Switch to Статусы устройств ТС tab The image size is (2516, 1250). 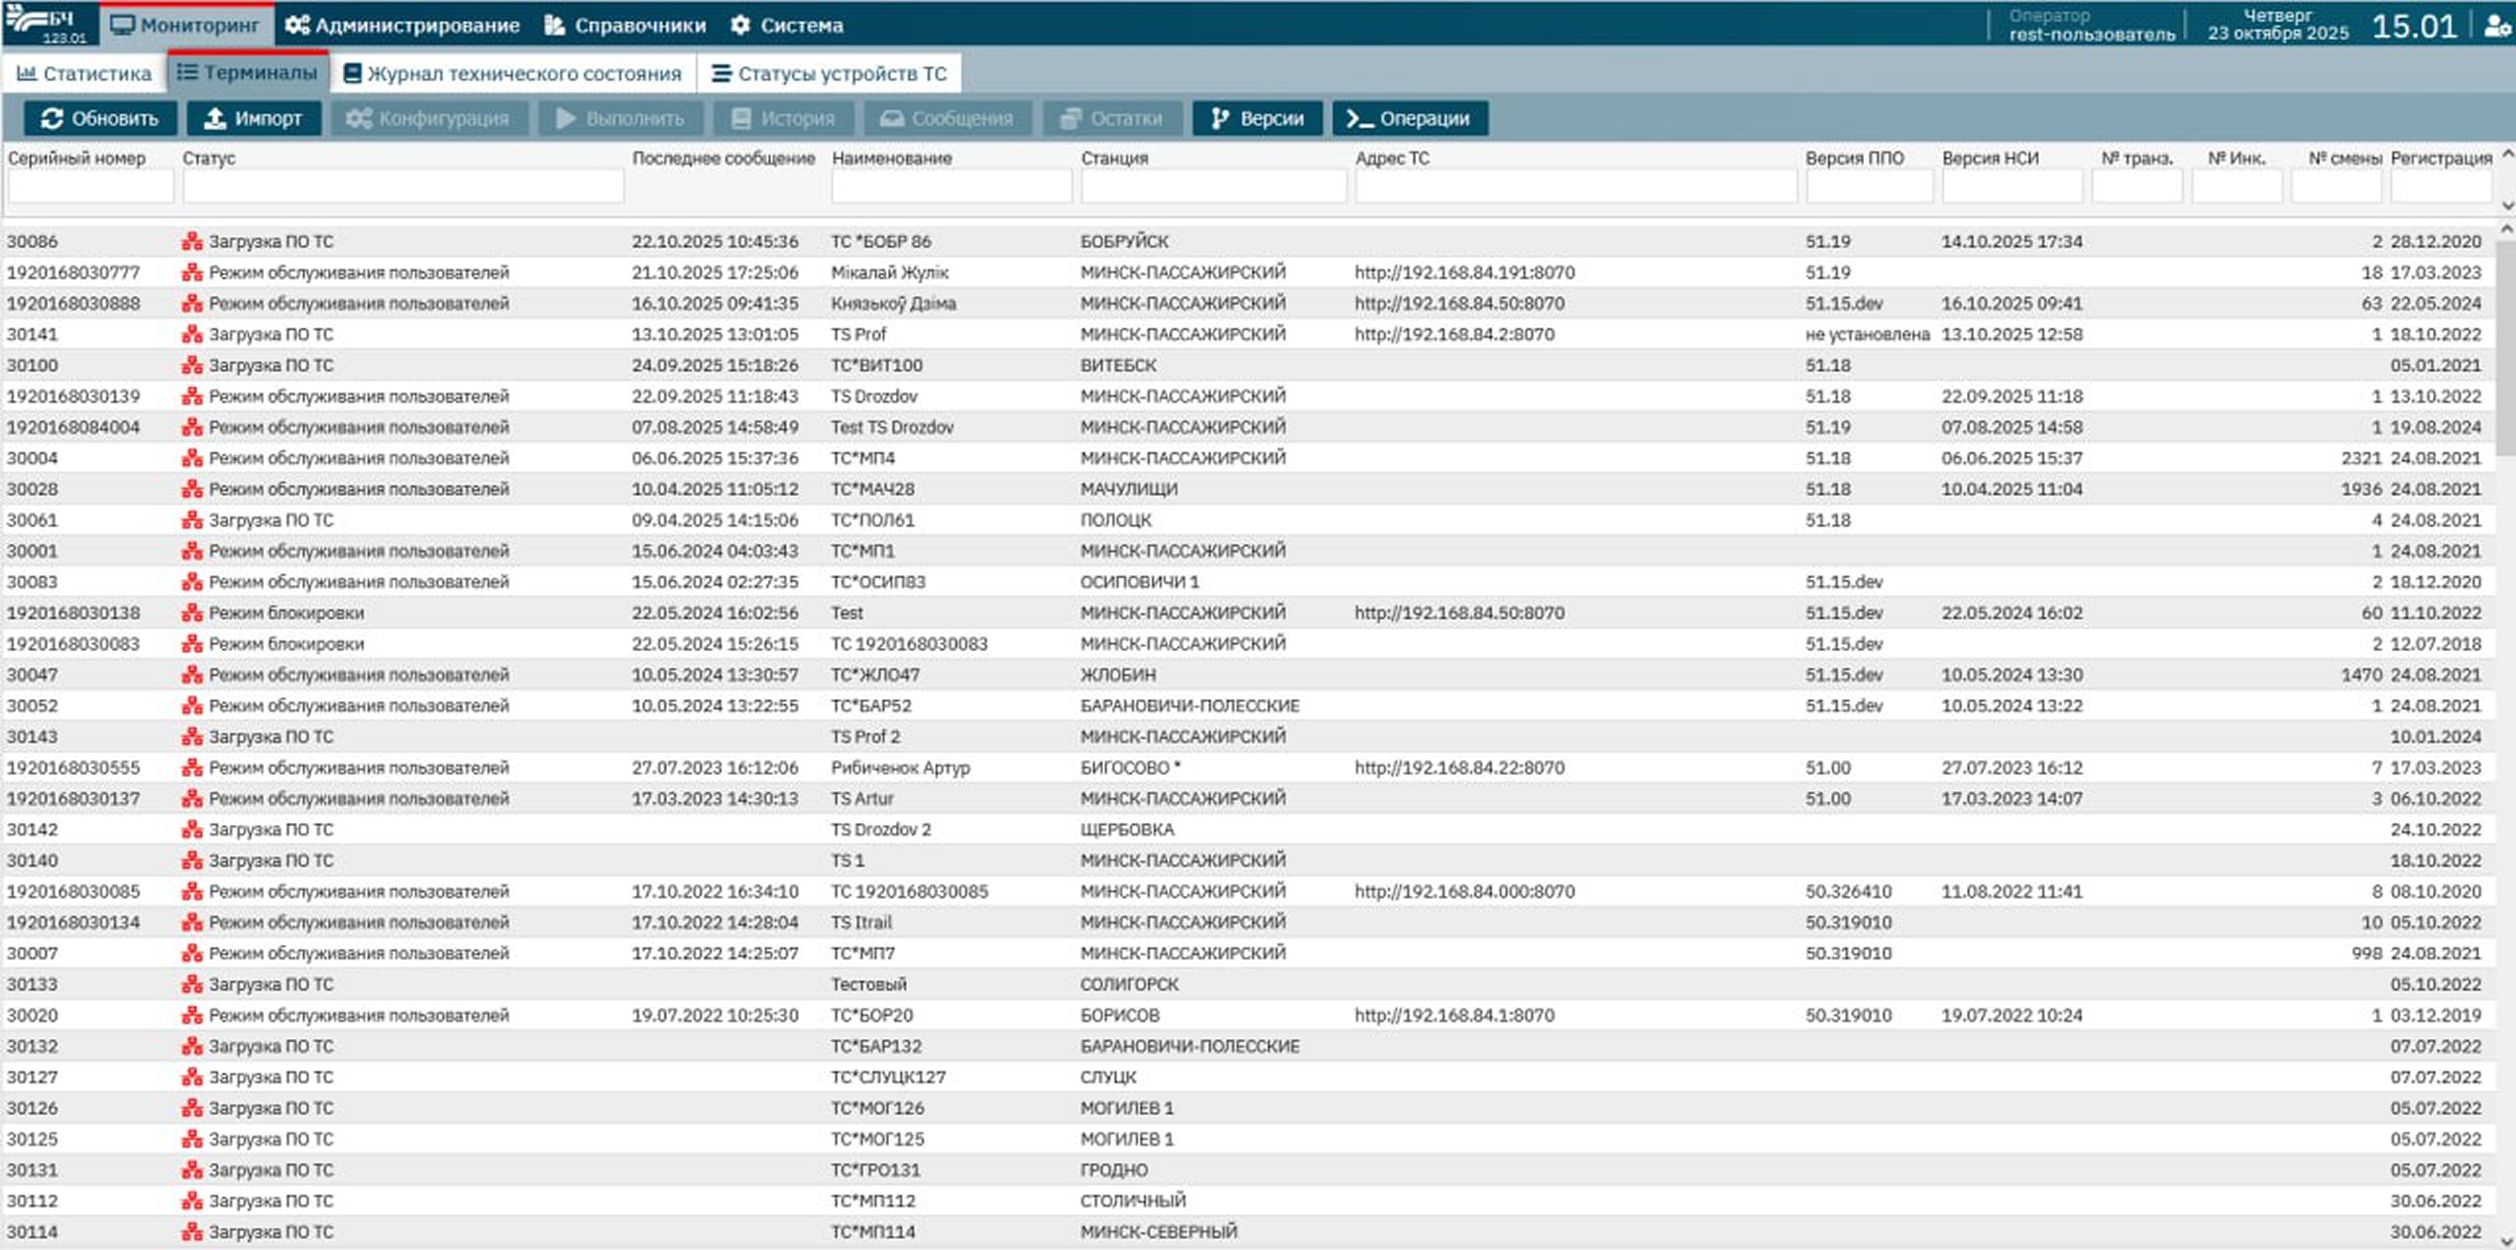point(829,74)
